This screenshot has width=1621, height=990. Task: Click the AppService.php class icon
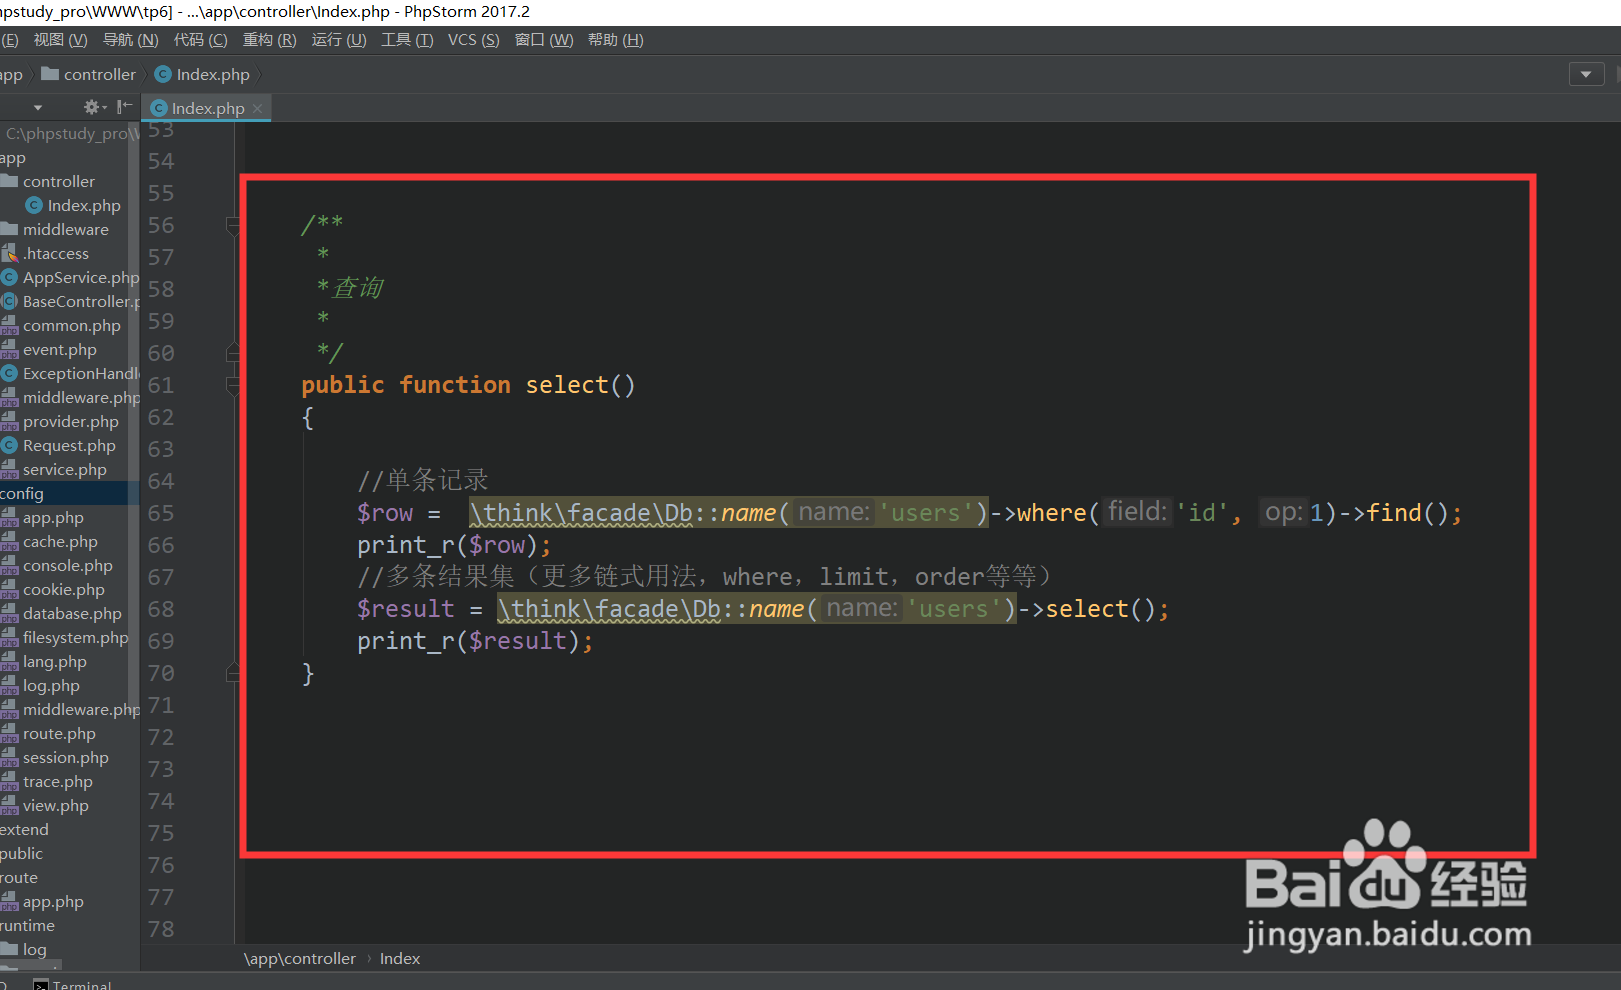[10, 277]
